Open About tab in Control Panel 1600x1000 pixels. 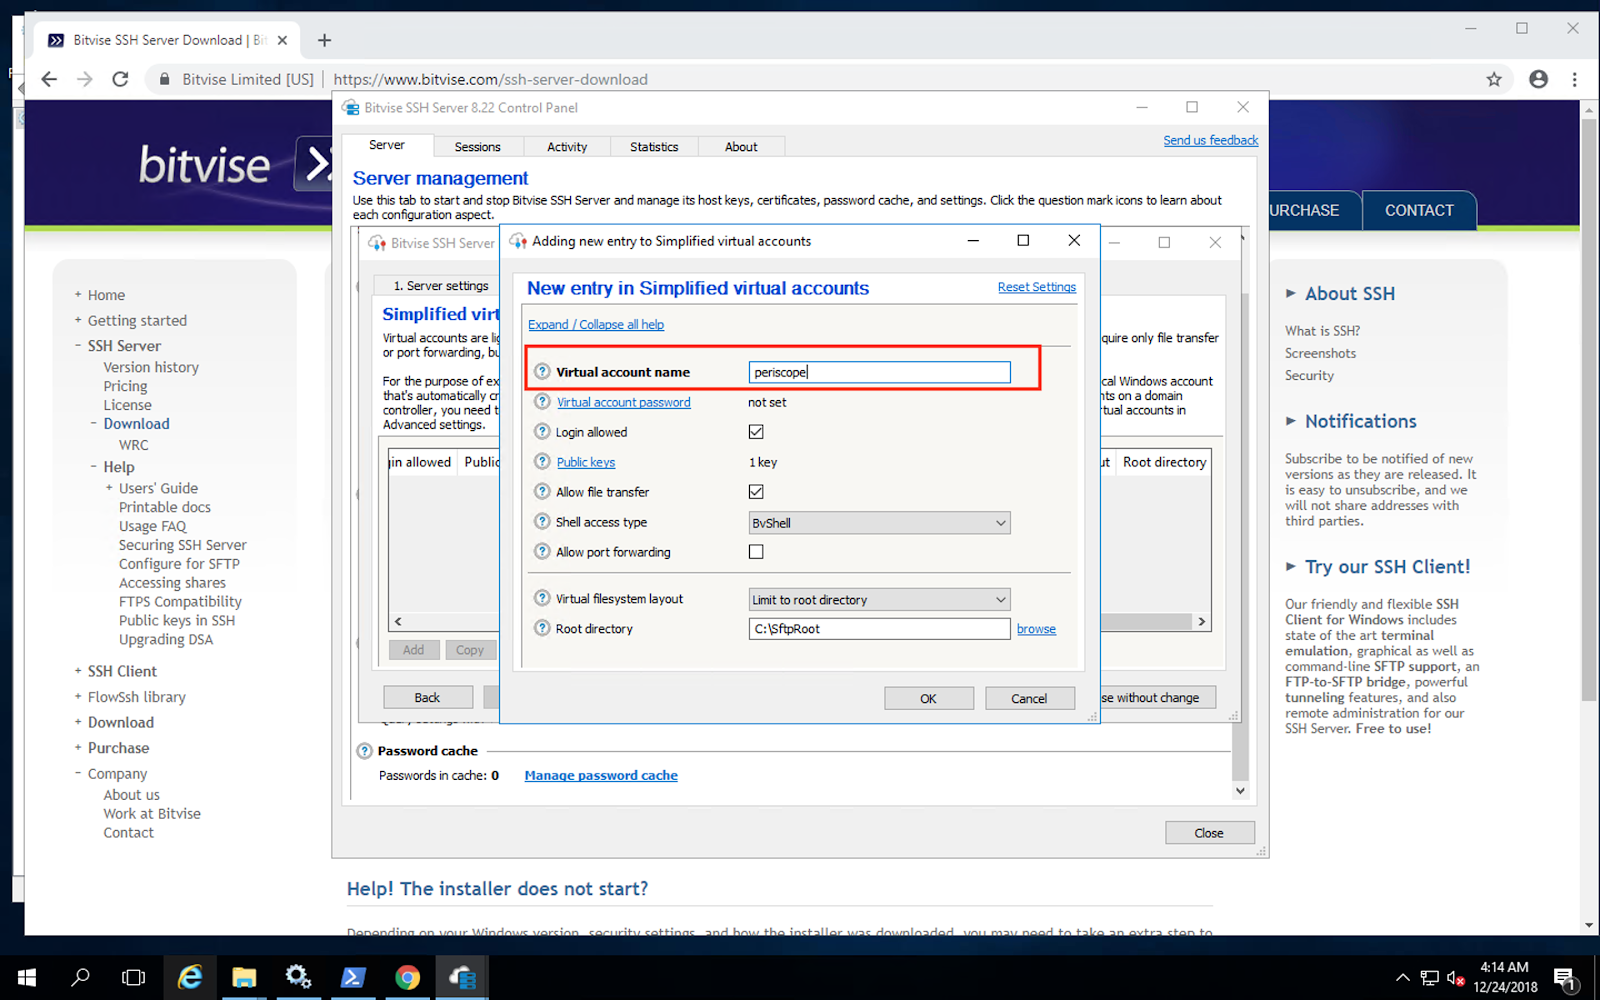tap(741, 147)
